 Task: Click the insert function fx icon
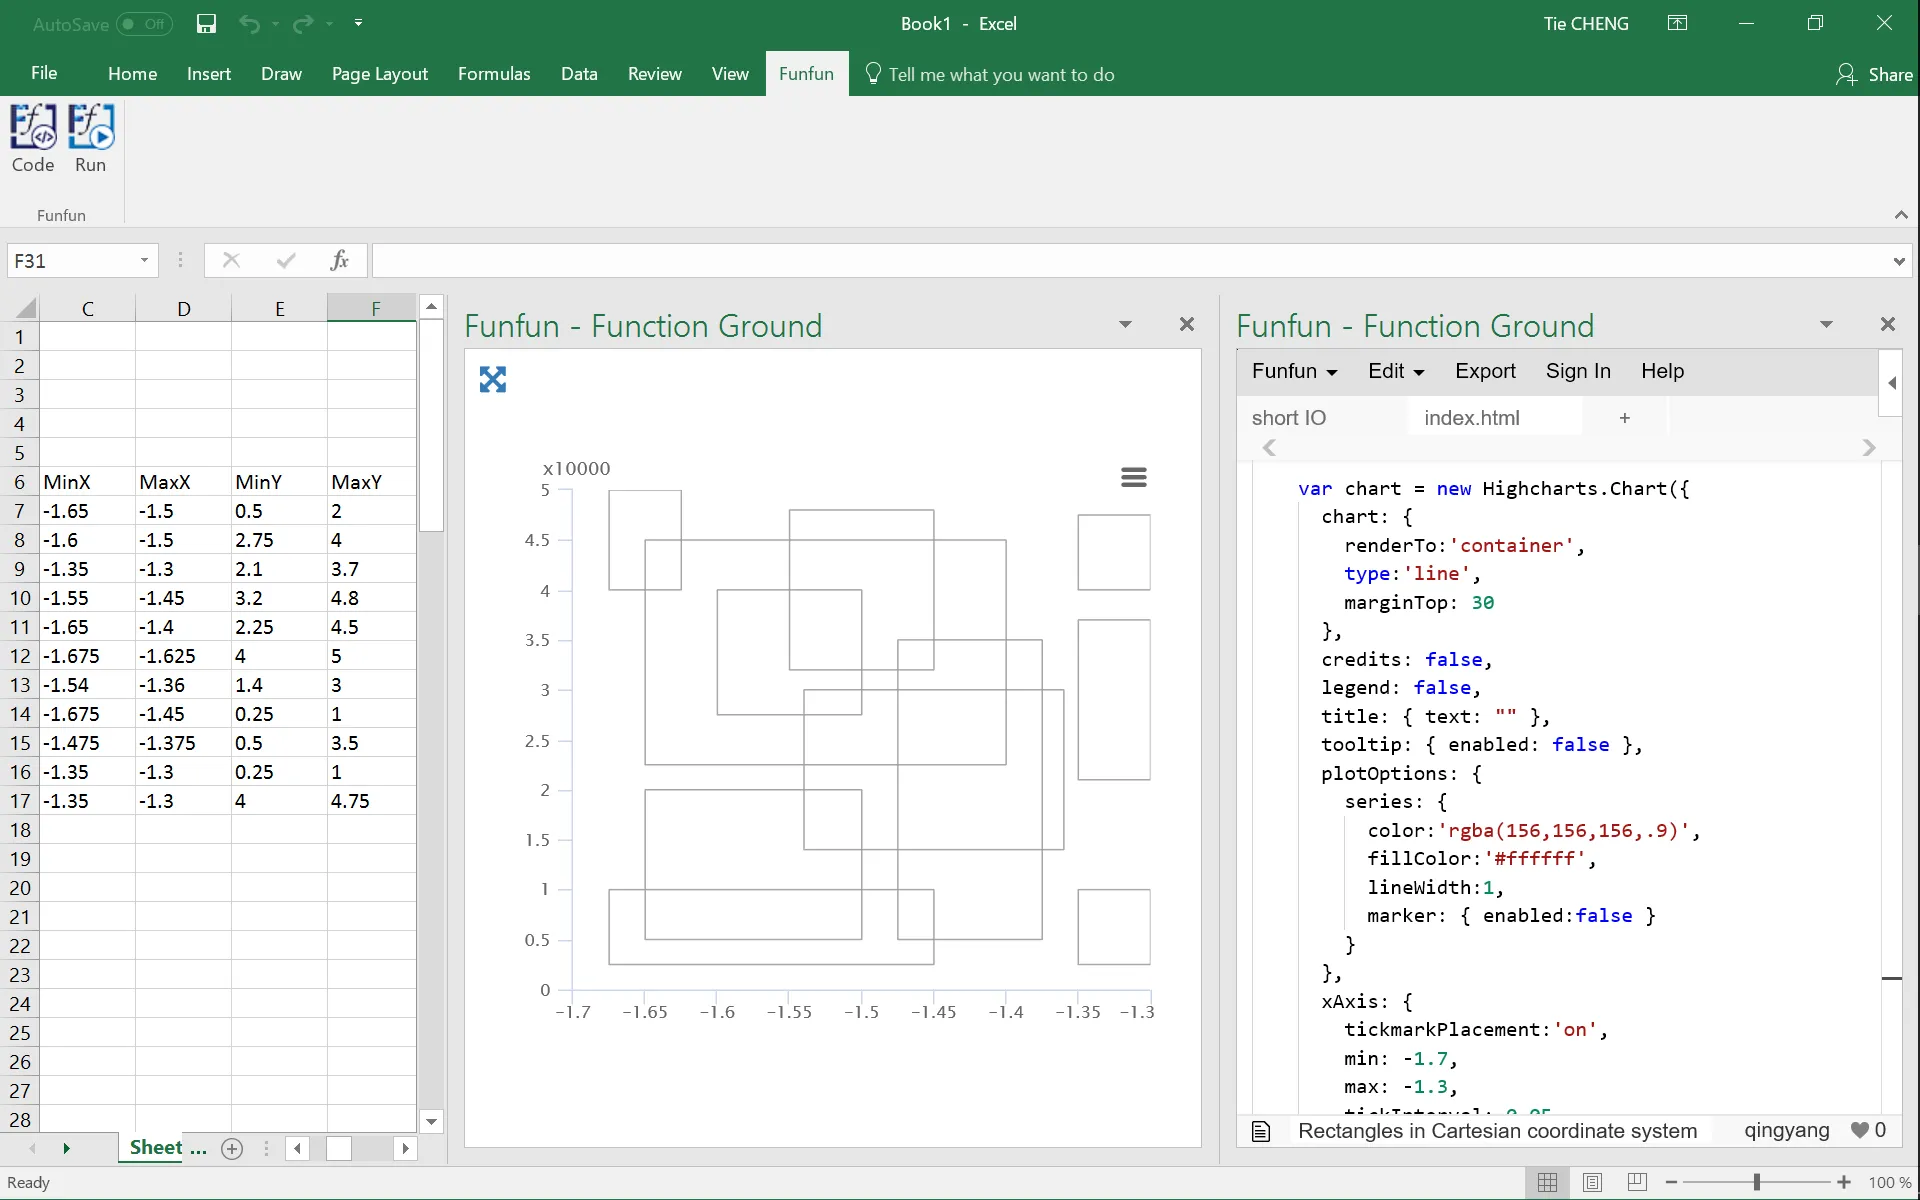coord(339,260)
